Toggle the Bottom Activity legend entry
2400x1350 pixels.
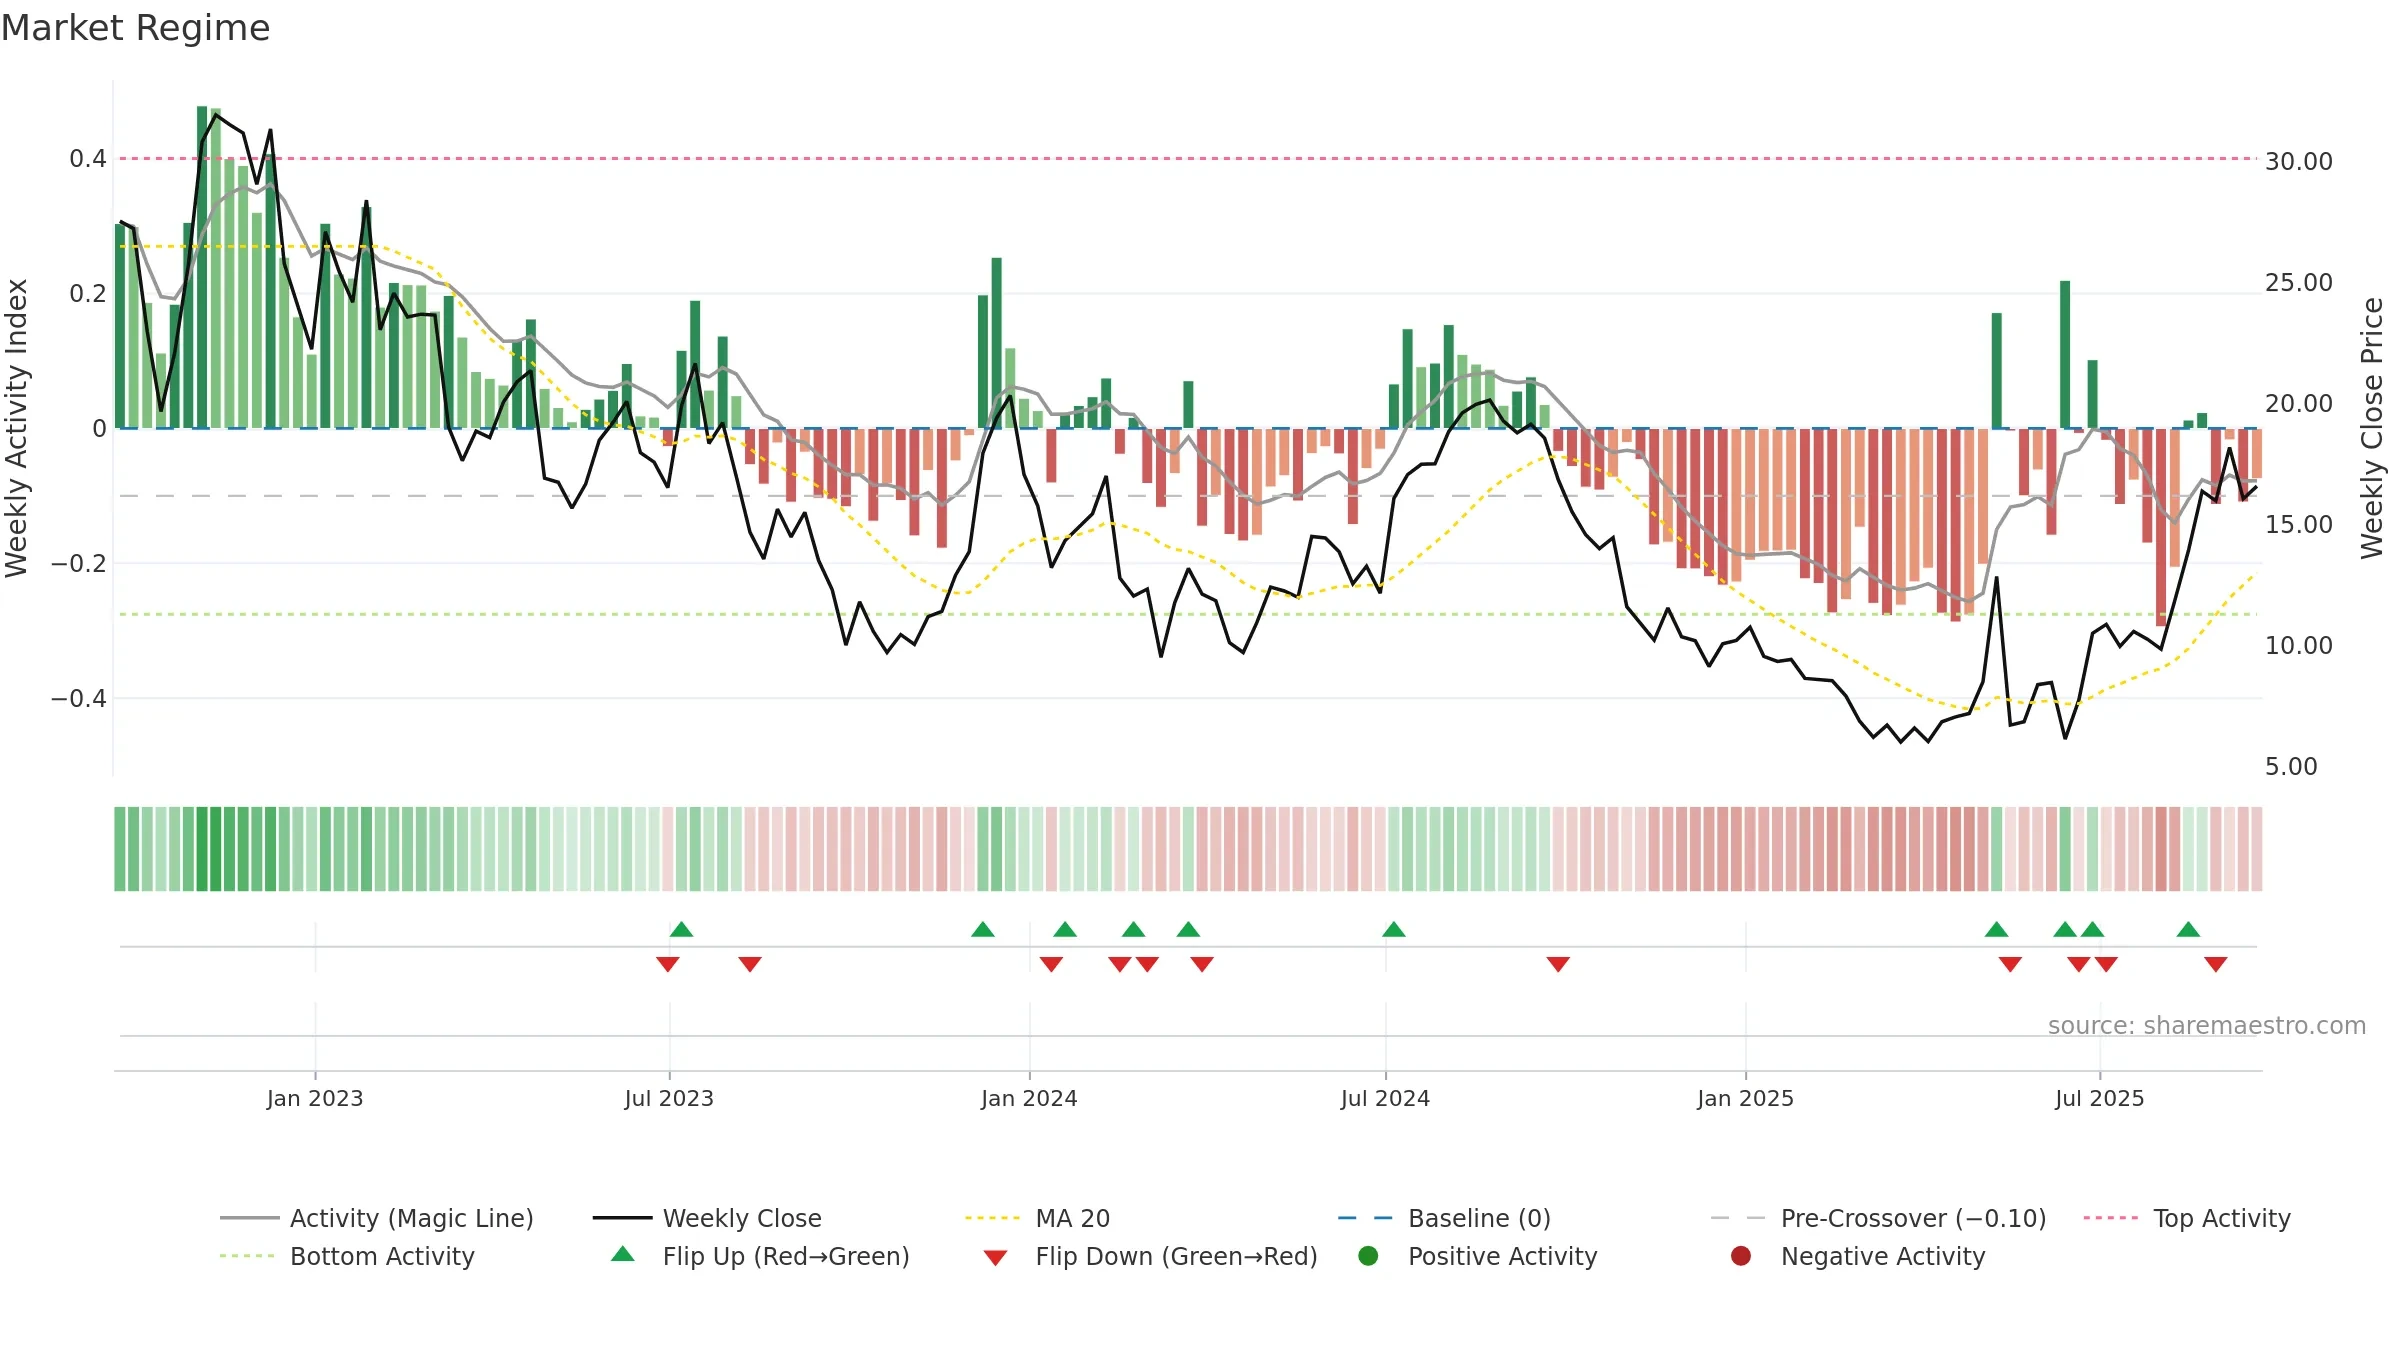coord(347,1256)
